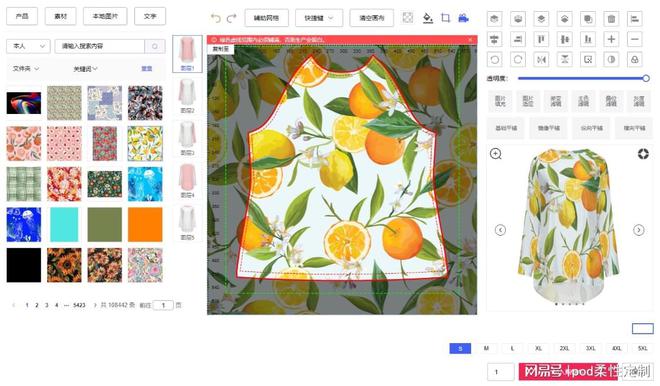Bring layer to top icon

(495, 19)
